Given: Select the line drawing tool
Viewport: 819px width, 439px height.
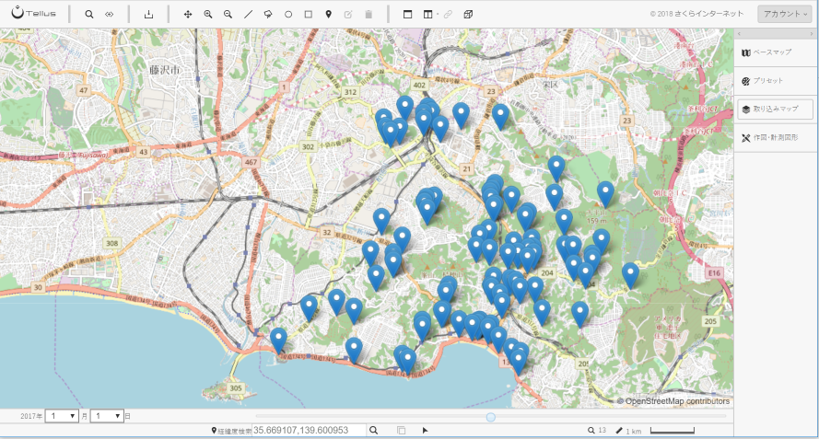Looking at the screenshot, I should (248, 14).
